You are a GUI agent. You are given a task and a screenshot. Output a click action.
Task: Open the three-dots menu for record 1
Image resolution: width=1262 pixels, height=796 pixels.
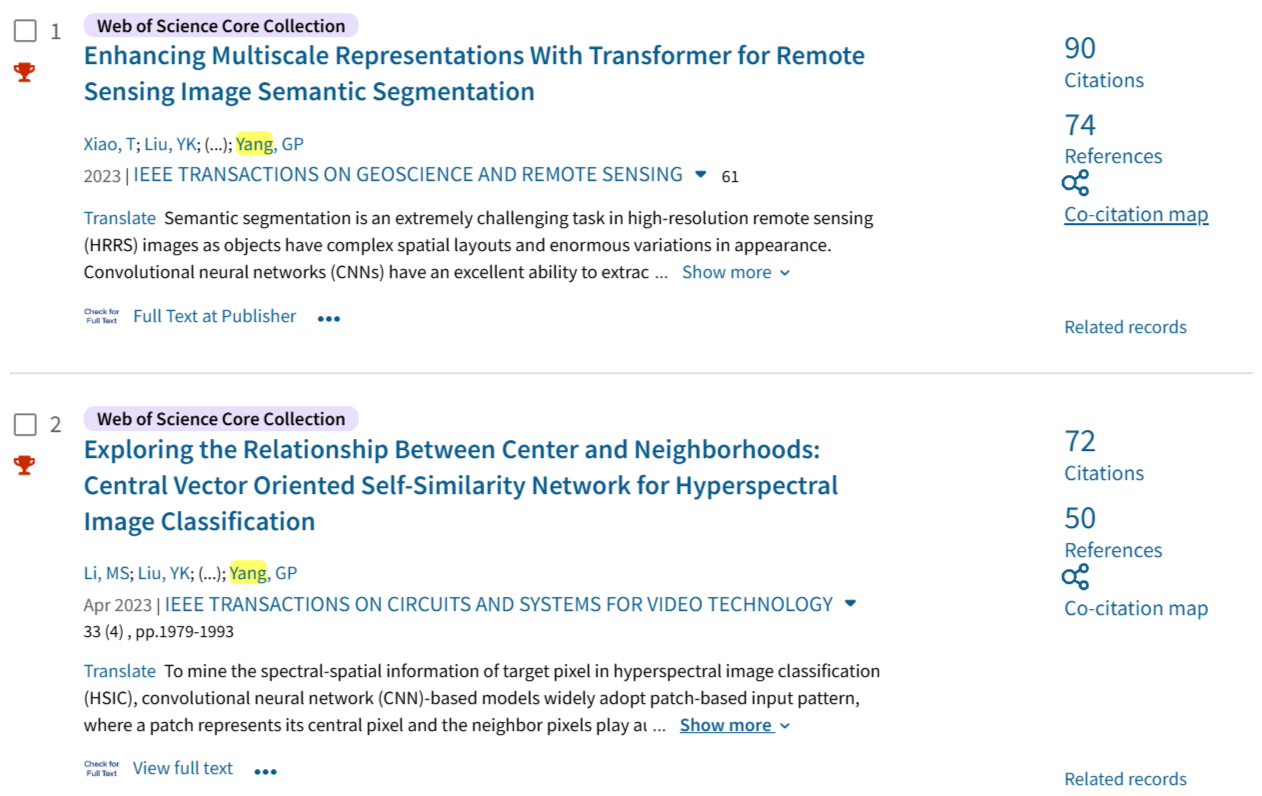pyautogui.click(x=329, y=318)
